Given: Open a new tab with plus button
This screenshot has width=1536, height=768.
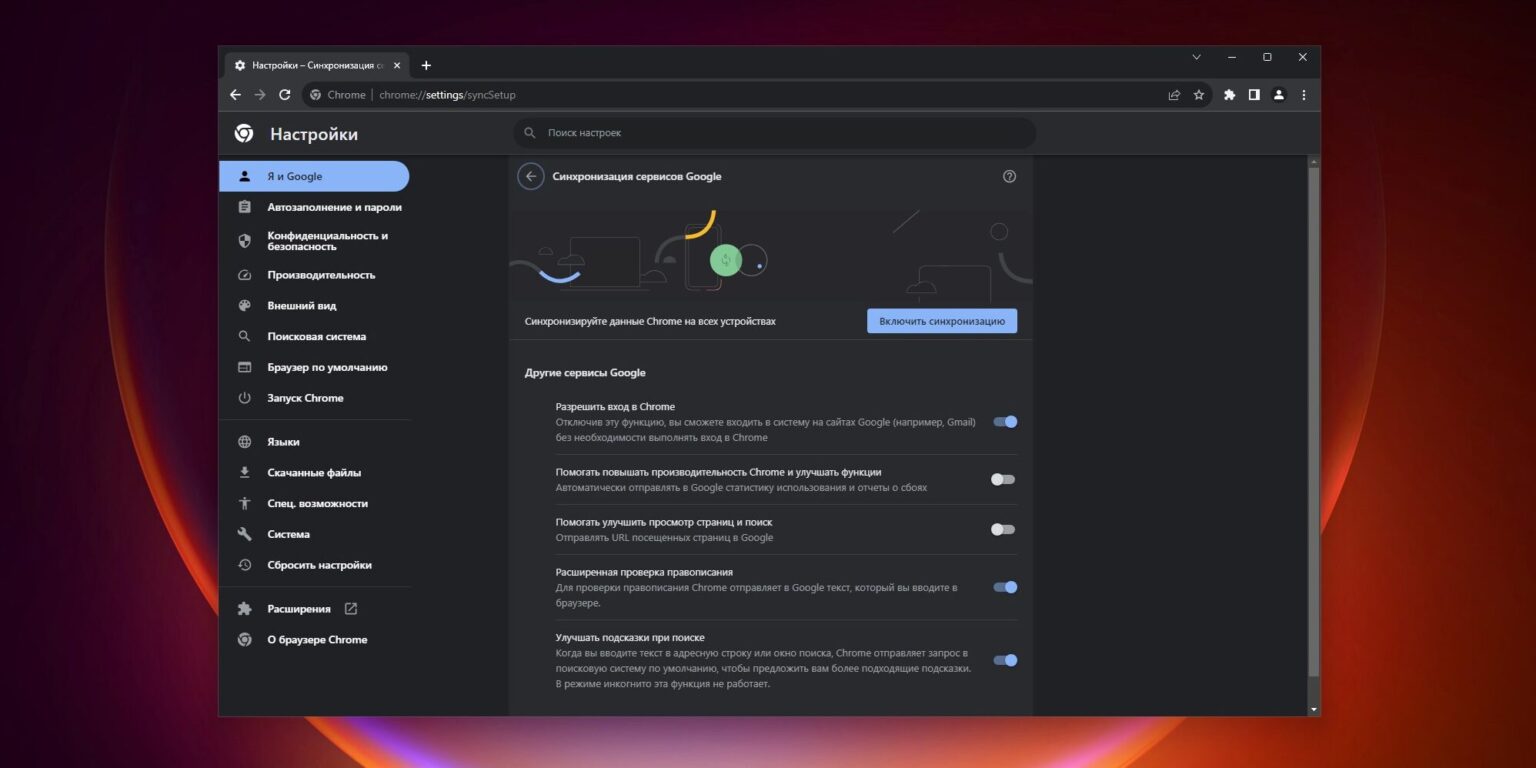Looking at the screenshot, I should (x=426, y=65).
